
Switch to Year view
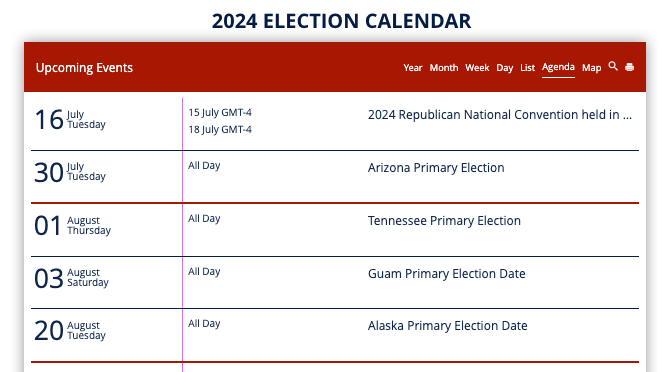(412, 68)
